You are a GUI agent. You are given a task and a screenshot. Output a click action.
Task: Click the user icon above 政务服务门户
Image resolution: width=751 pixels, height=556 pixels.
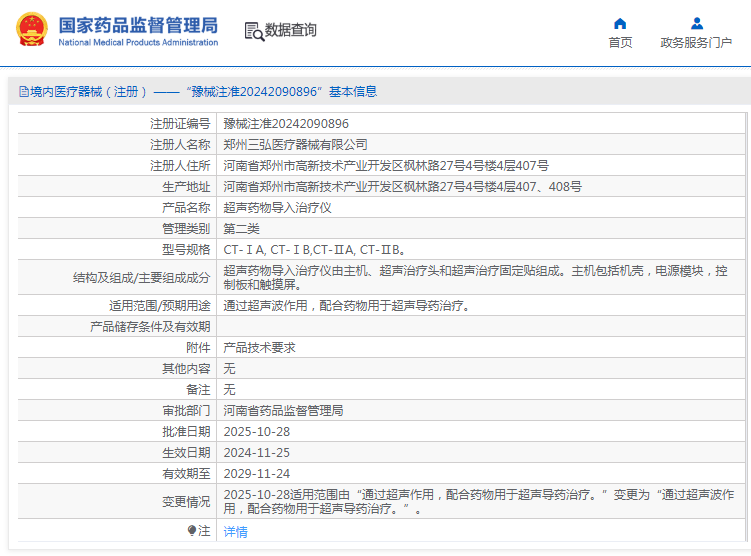(697, 23)
